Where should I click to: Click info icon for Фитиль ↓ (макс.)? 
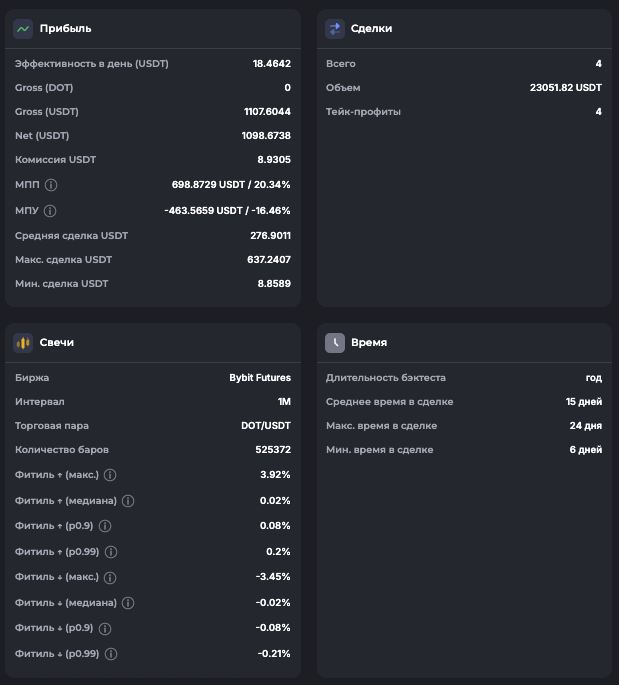(x=110, y=578)
